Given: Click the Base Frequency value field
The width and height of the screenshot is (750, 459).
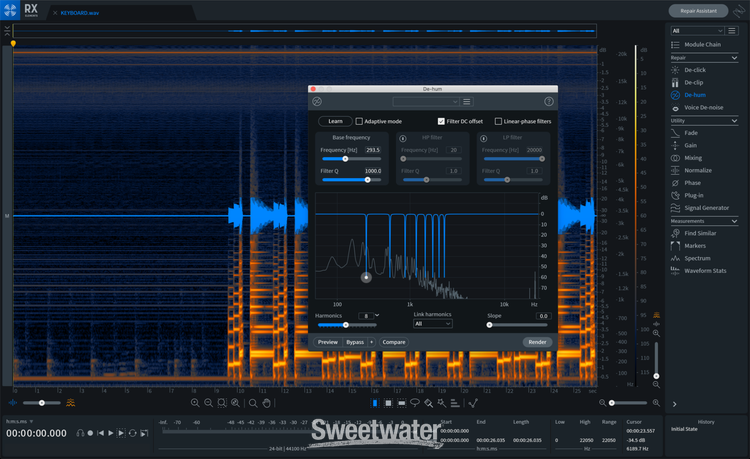Looking at the screenshot, I should pos(373,150).
